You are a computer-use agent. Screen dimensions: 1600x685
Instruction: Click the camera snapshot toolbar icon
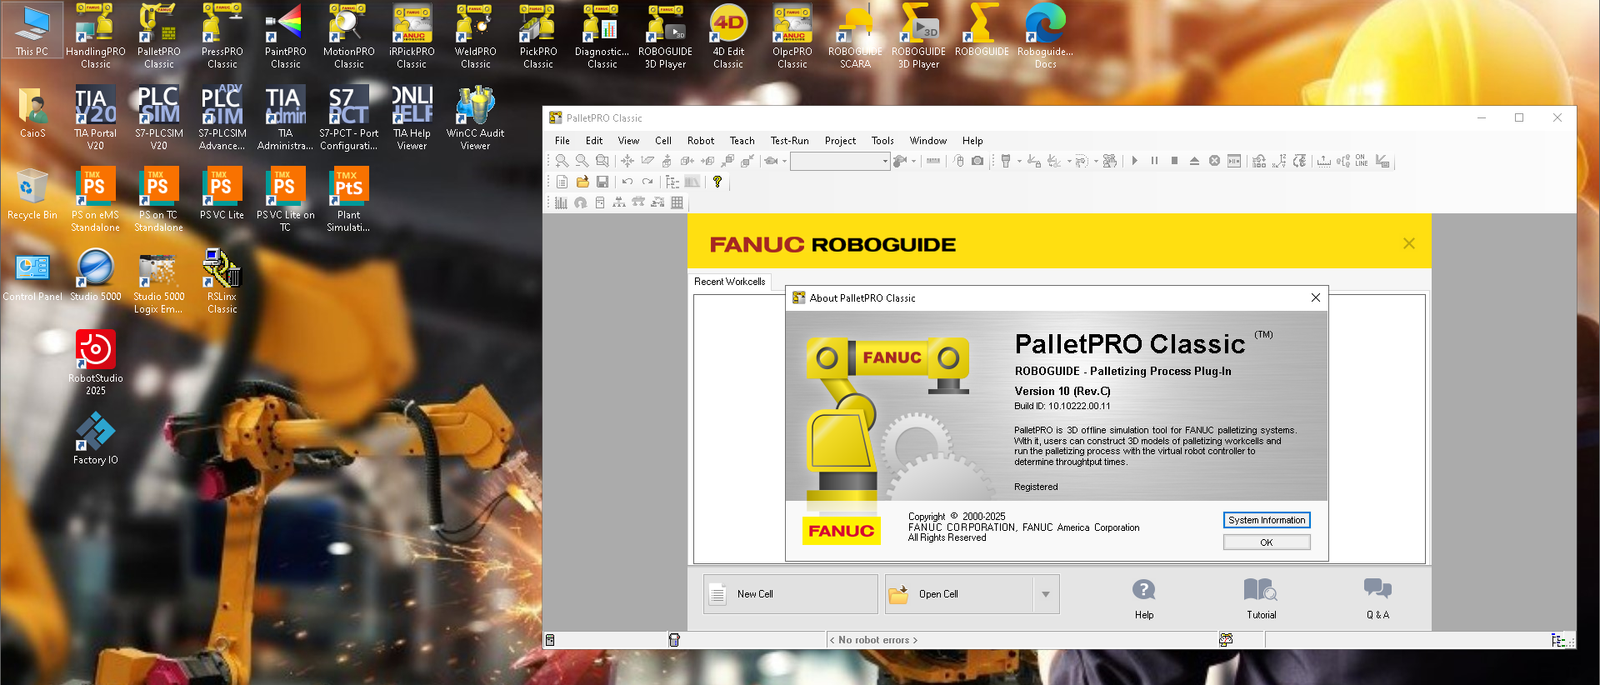click(x=978, y=161)
